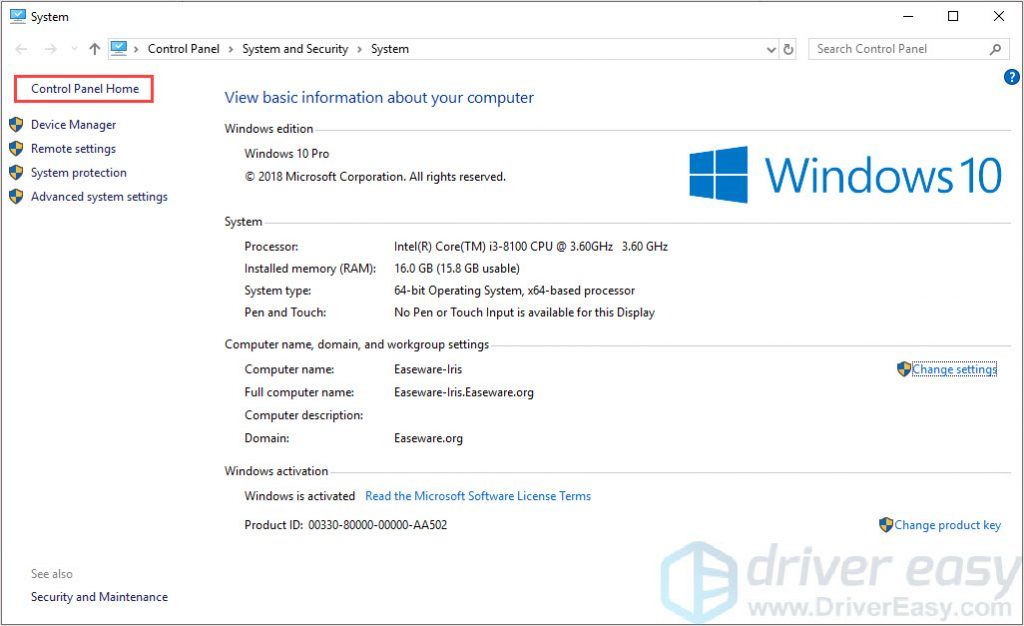
Task: Select Control Panel breadcrumb
Action: (x=184, y=49)
